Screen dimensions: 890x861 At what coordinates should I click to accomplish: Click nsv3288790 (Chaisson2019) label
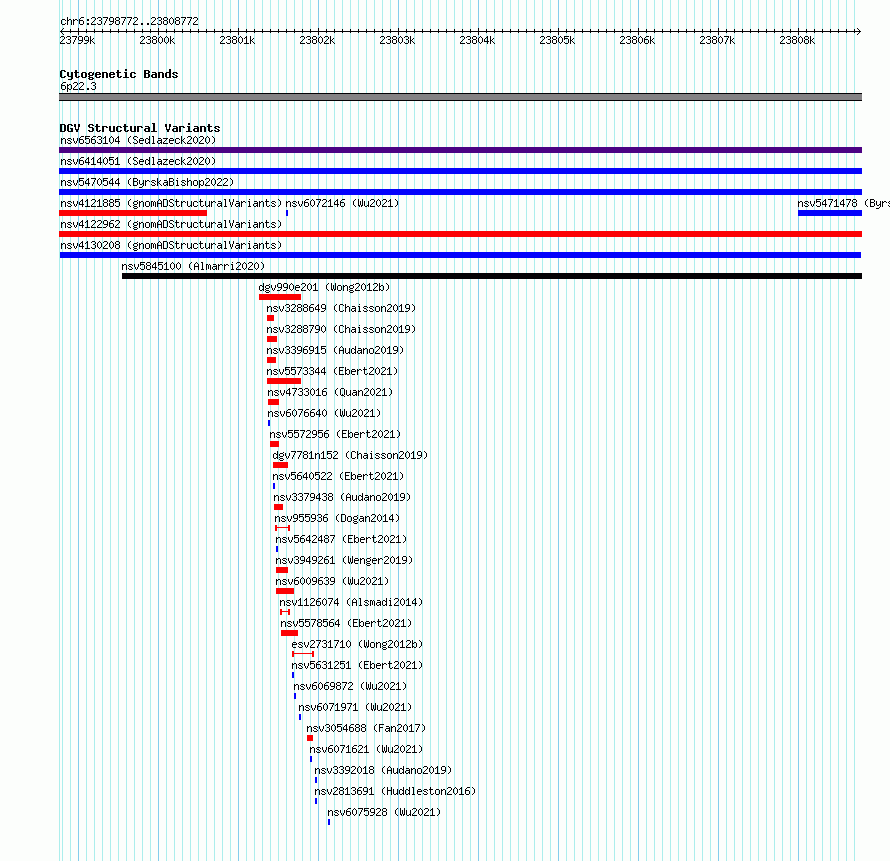click(x=341, y=329)
